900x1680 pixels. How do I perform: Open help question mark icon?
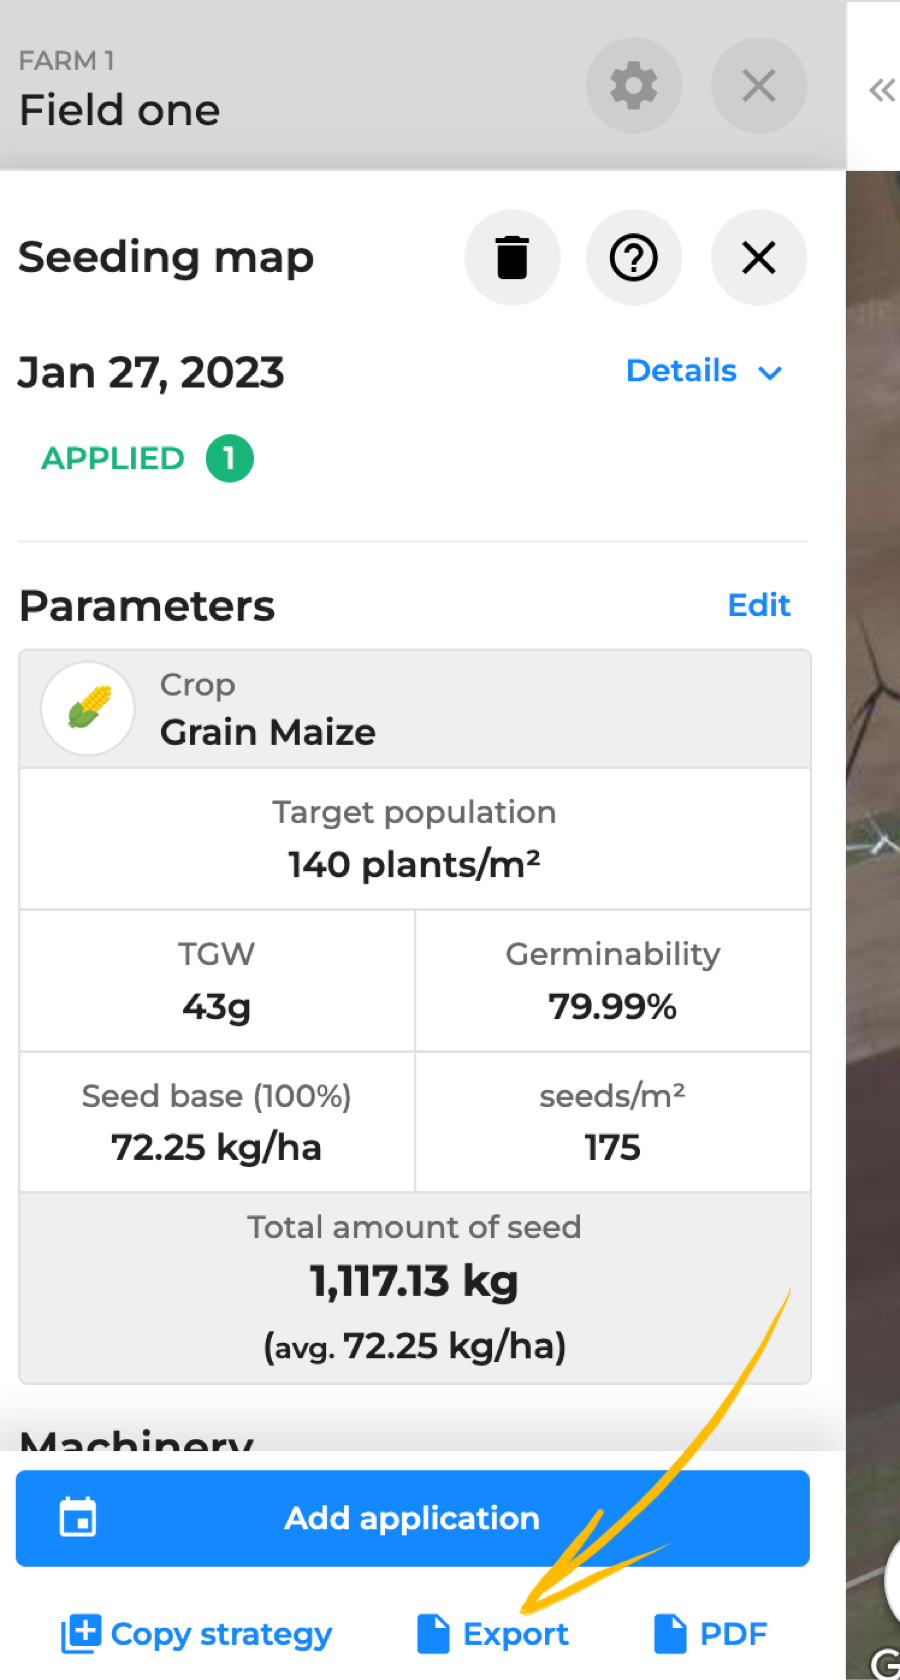pyautogui.click(x=633, y=258)
